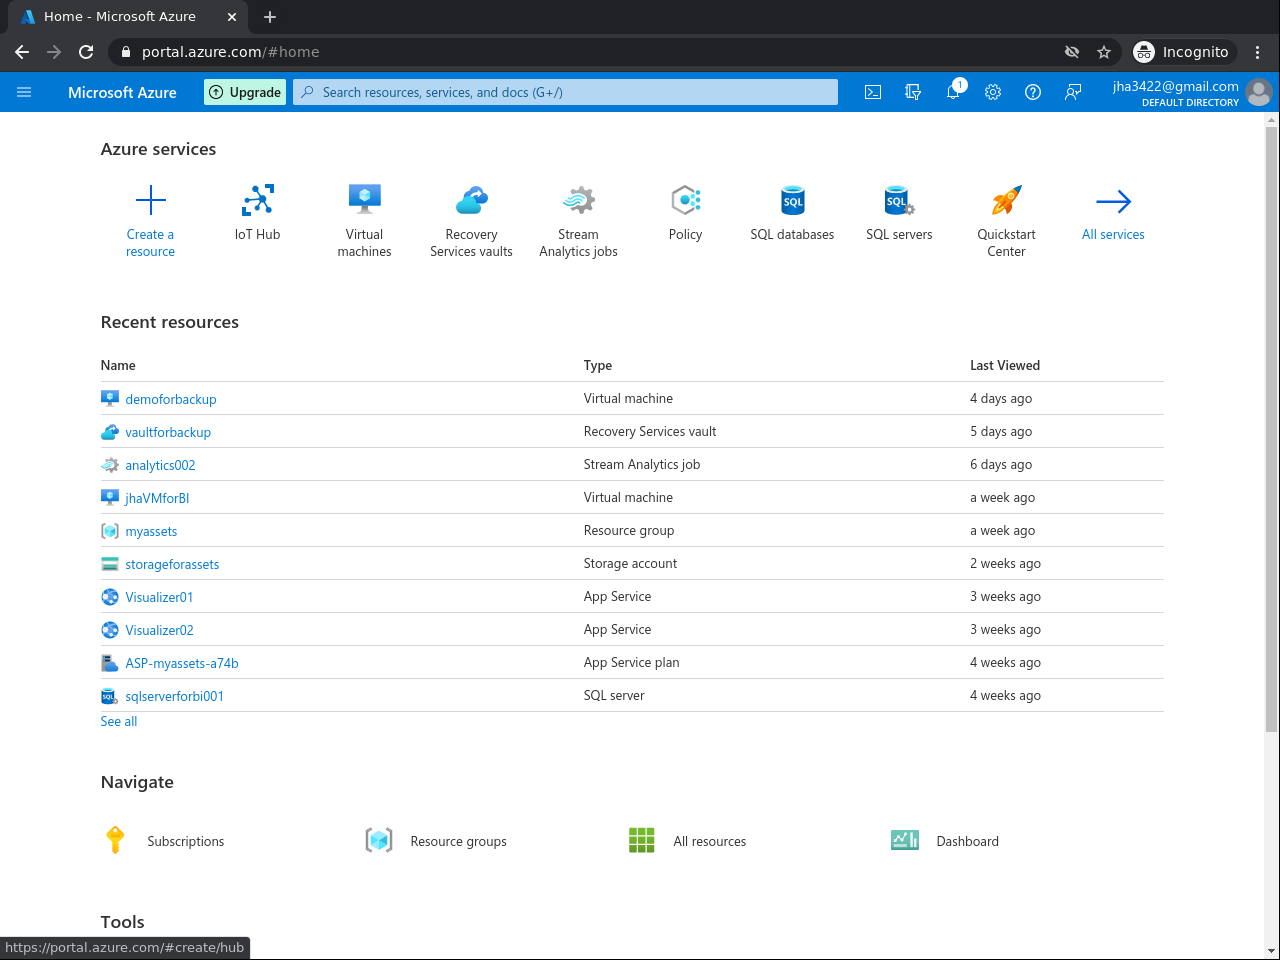This screenshot has width=1280, height=960.
Task: Click the Home - Microsoft Azure browser tab
Action: [128, 17]
